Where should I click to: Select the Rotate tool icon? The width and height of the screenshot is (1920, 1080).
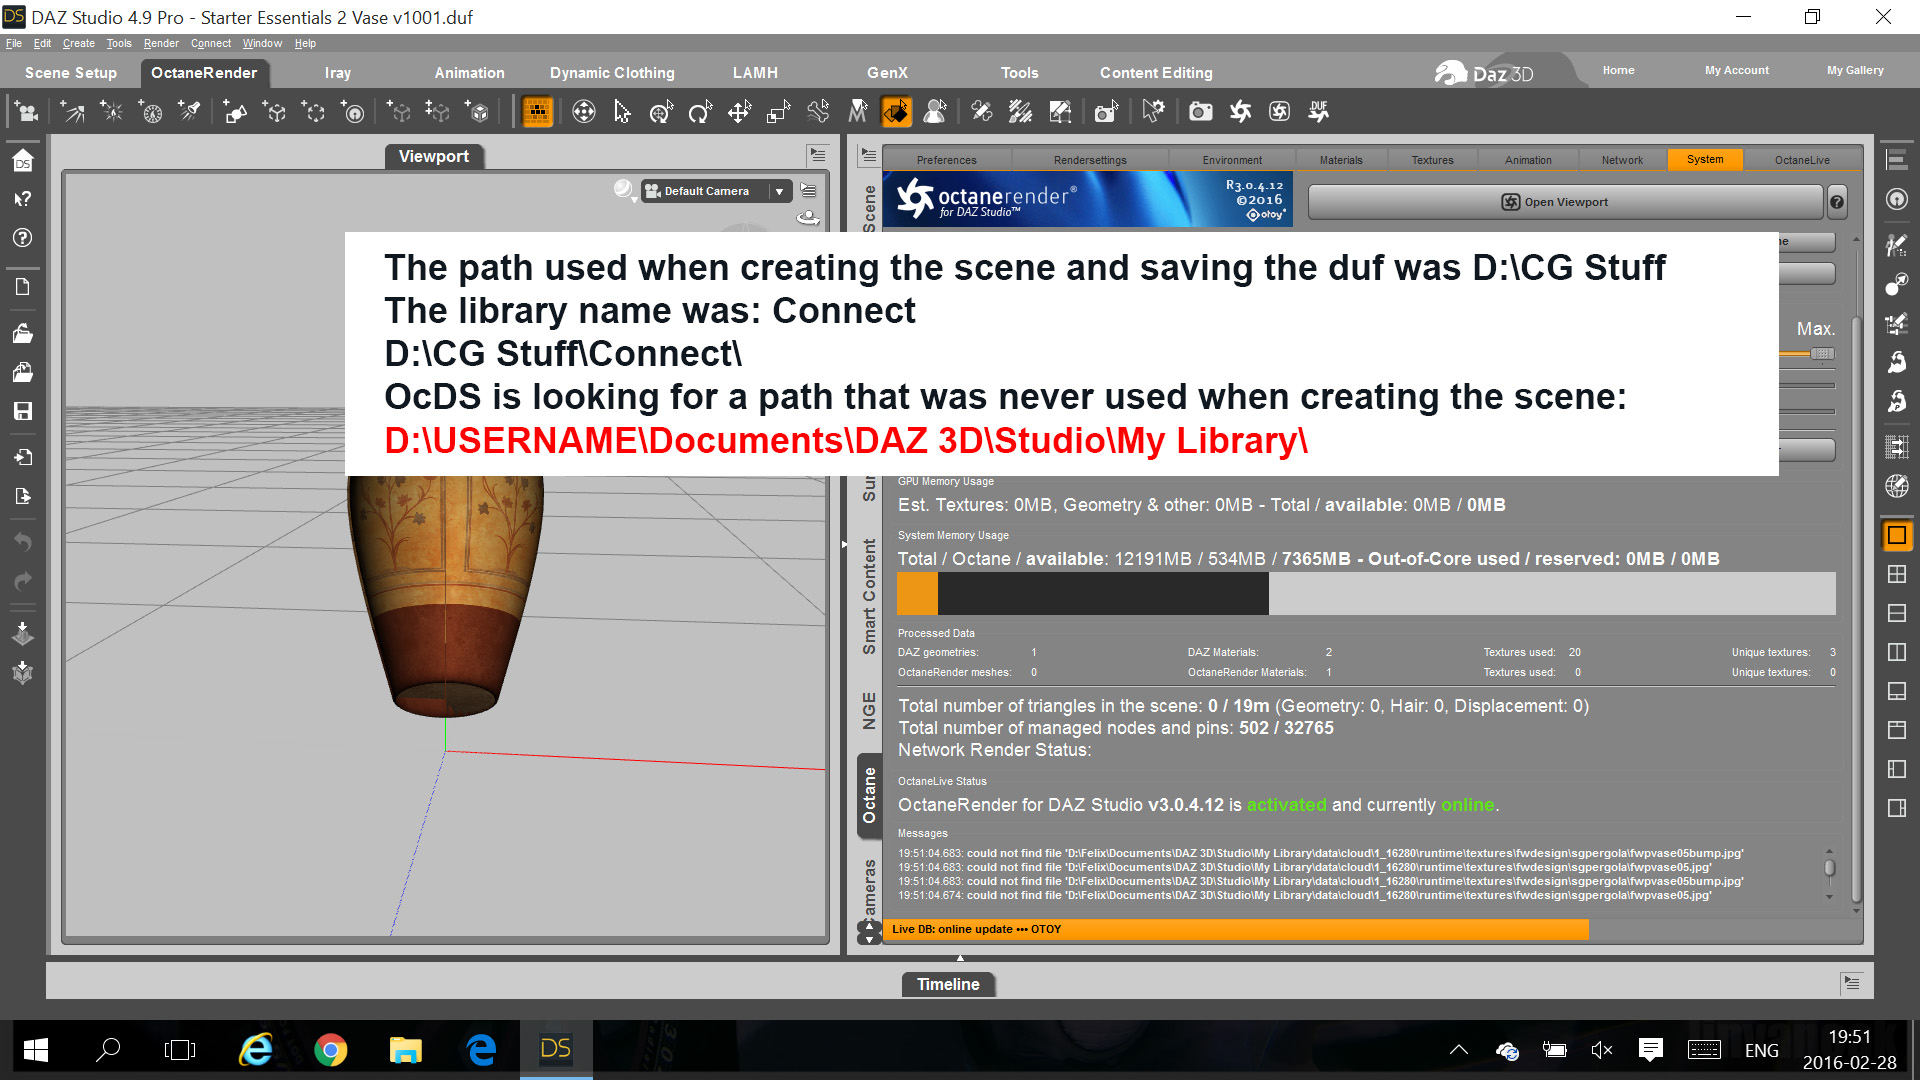tap(699, 112)
